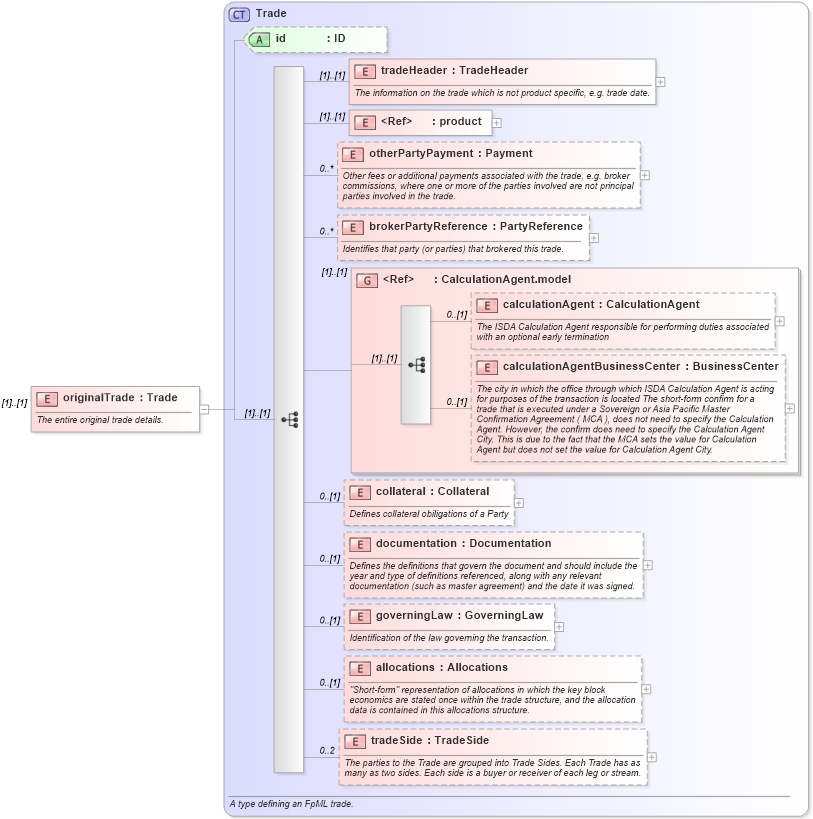Expand the product reference element
Image resolution: width=813 pixels, height=819 pixels.
pyautogui.click(x=496, y=121)
